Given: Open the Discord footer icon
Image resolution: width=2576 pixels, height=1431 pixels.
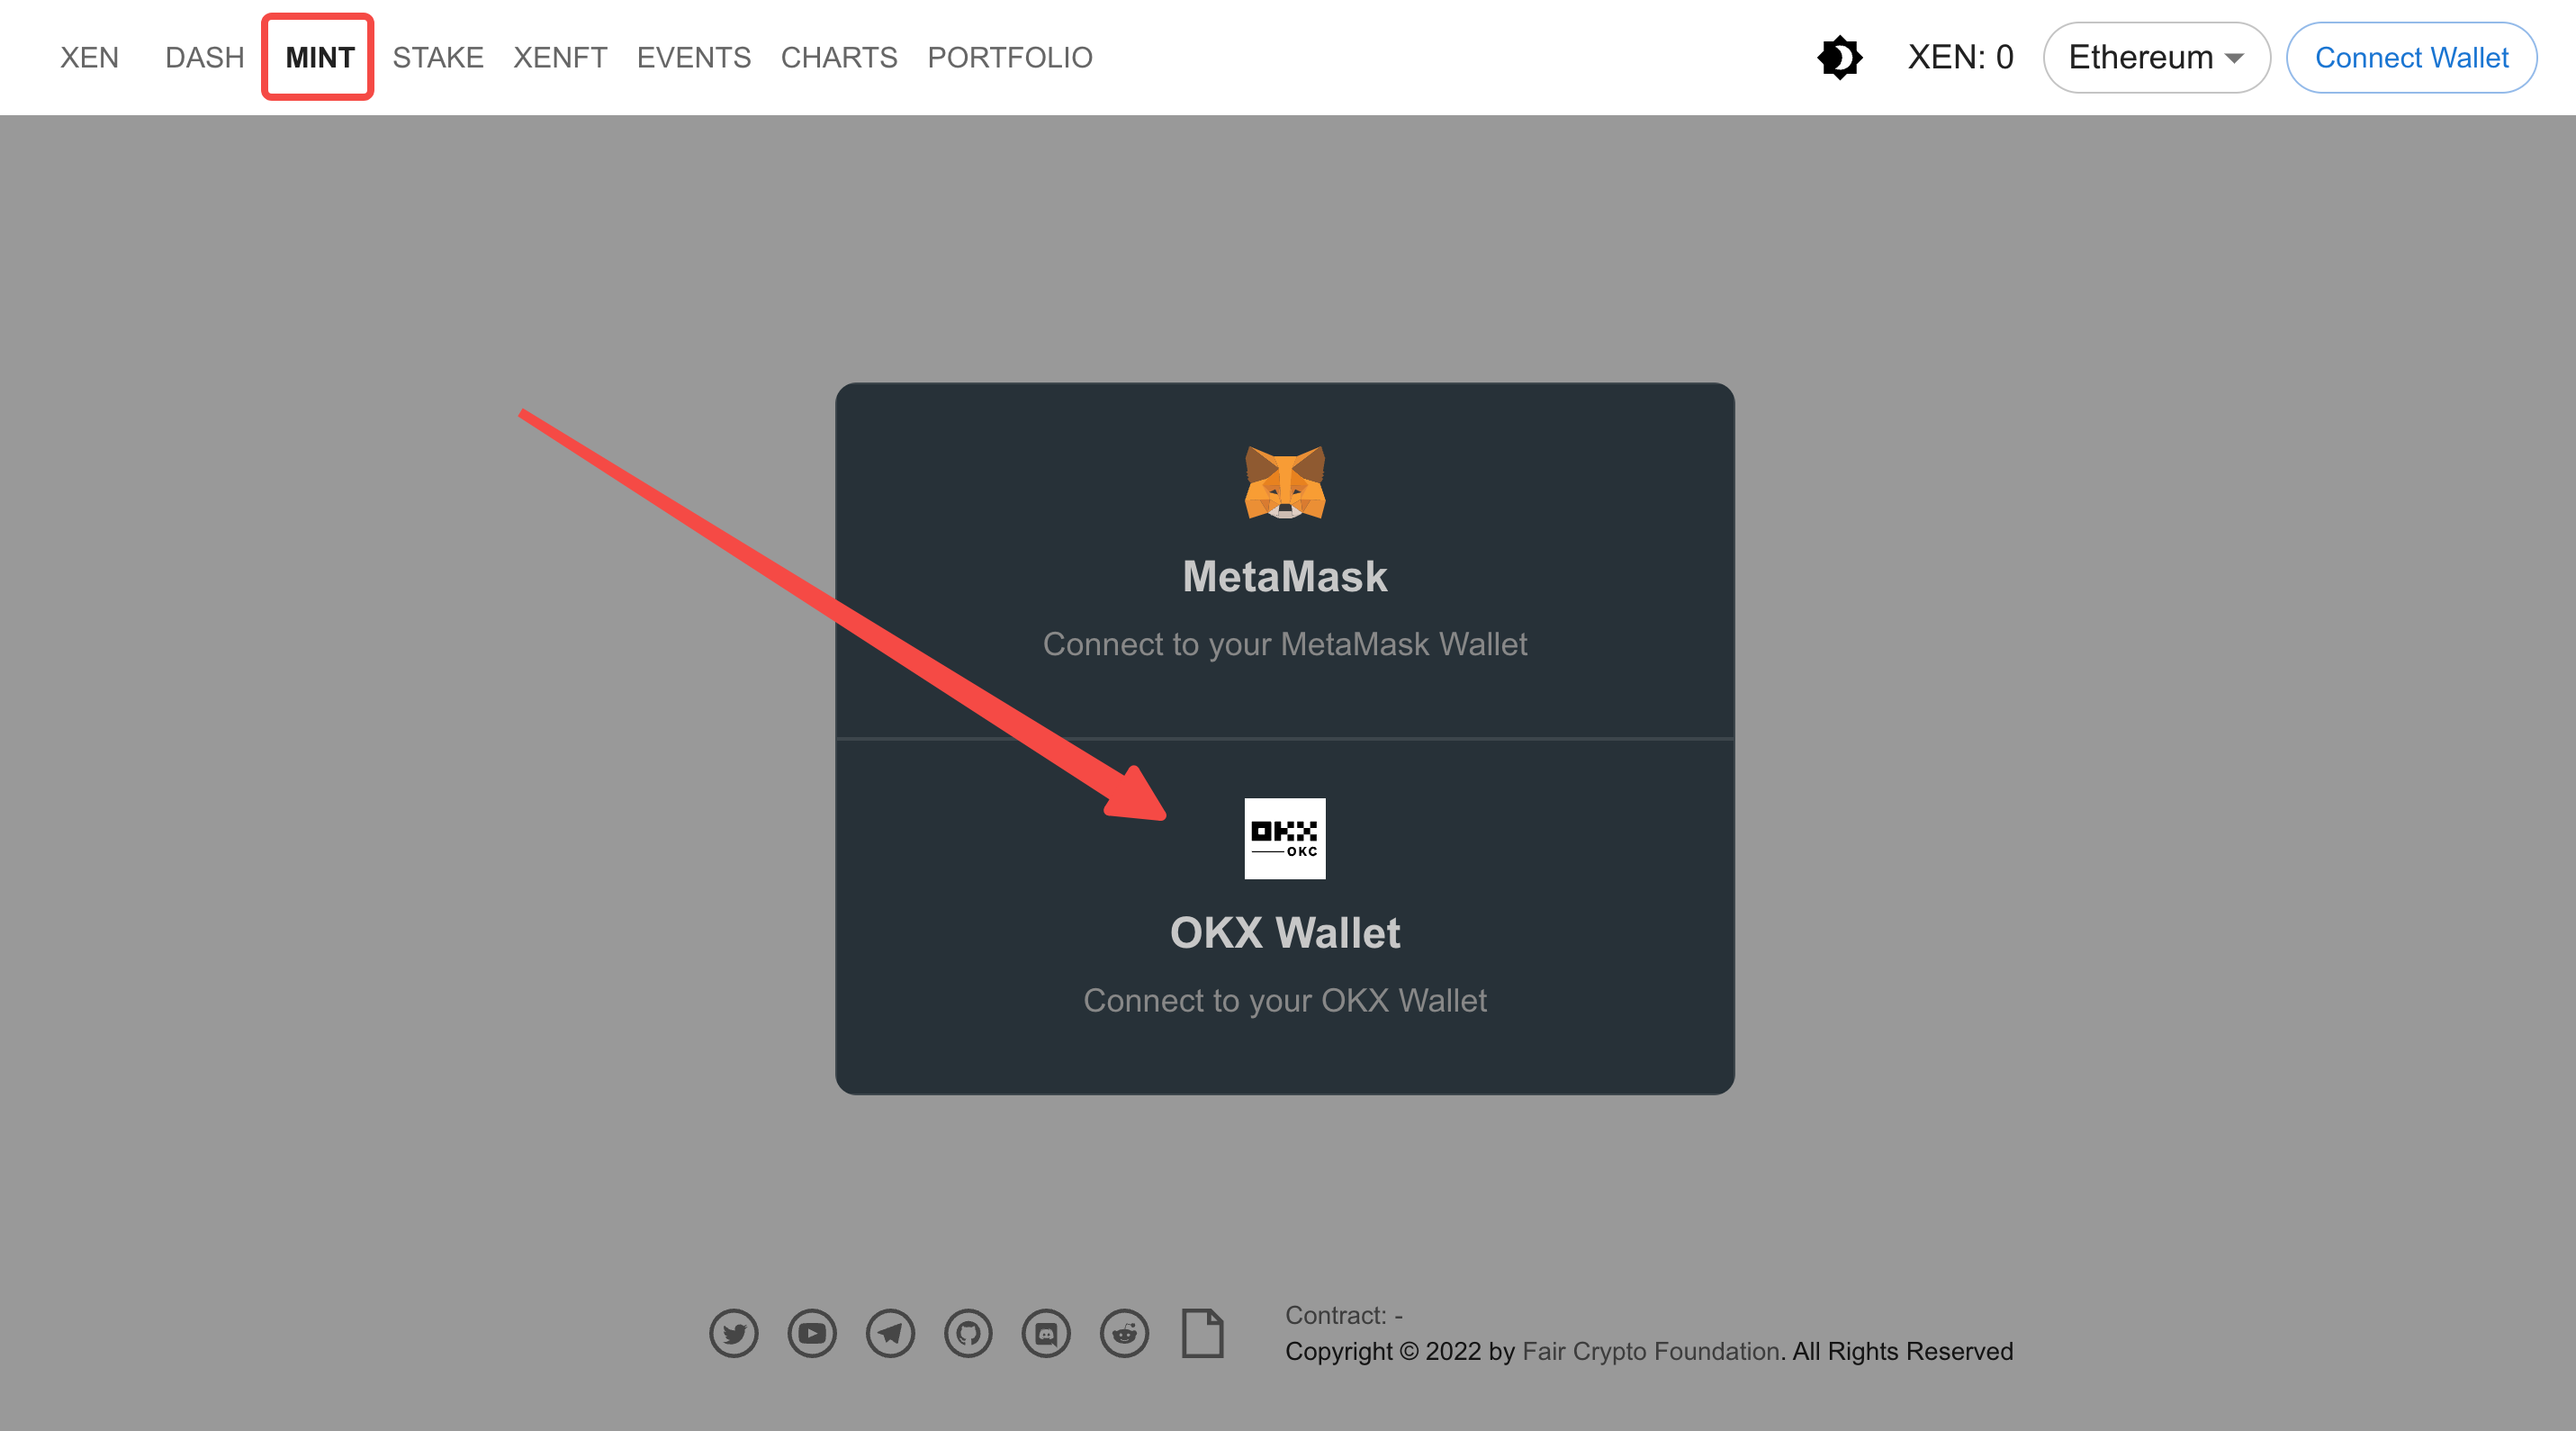Looking at the screenshot, I should (x=1046, y=1333).
